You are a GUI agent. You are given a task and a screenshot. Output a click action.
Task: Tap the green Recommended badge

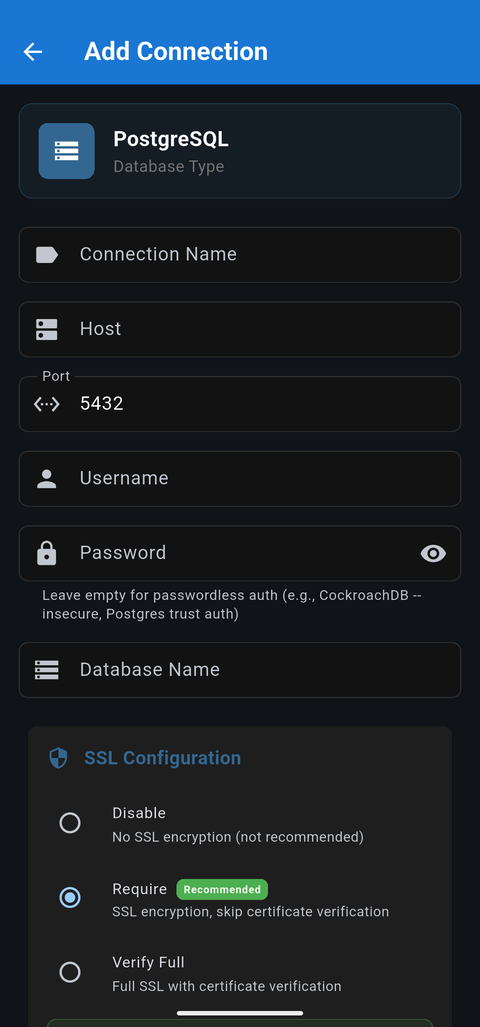point(222,889)
